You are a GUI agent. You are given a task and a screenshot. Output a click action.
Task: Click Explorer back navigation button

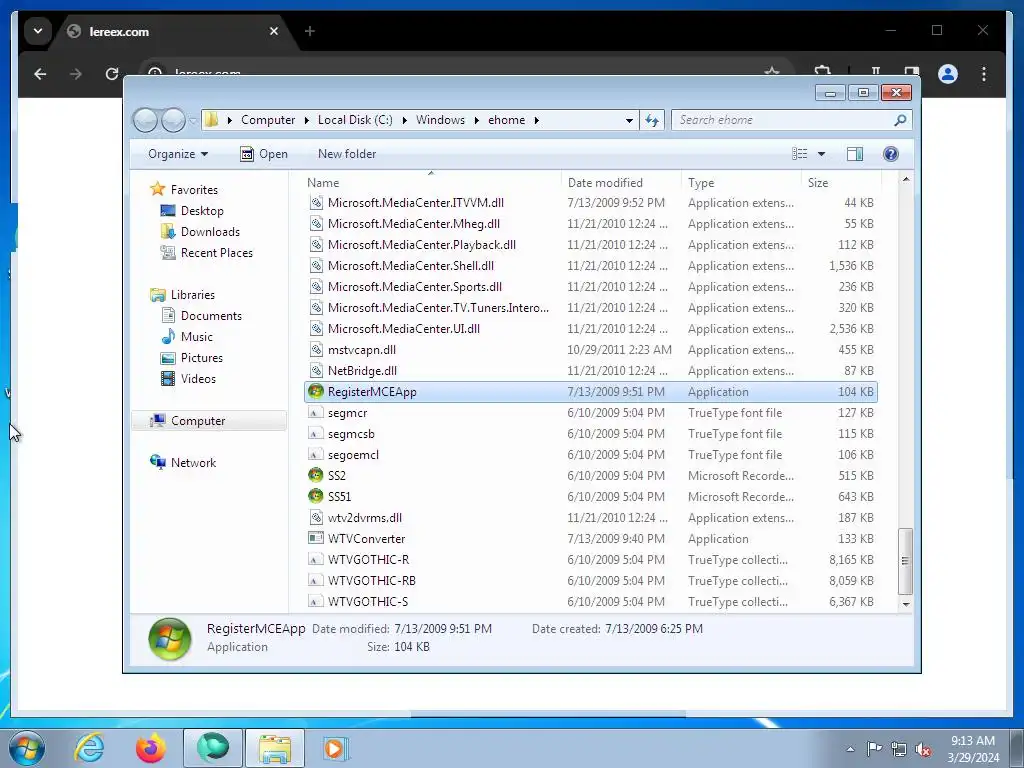pos(145,120)
